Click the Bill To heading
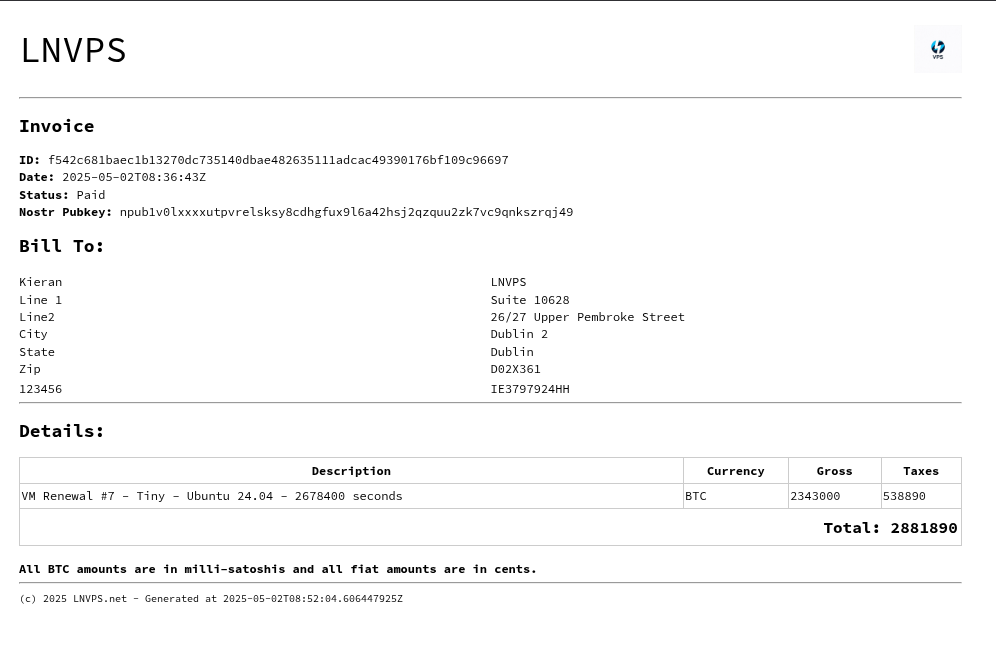The image size is (996, 655). tap(61, 246)
